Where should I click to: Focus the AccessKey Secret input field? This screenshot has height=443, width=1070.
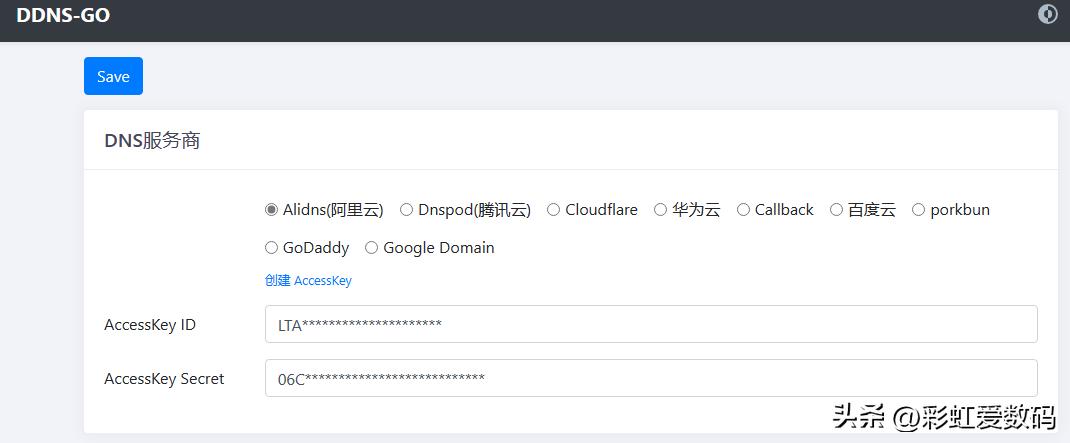(651, 378)
